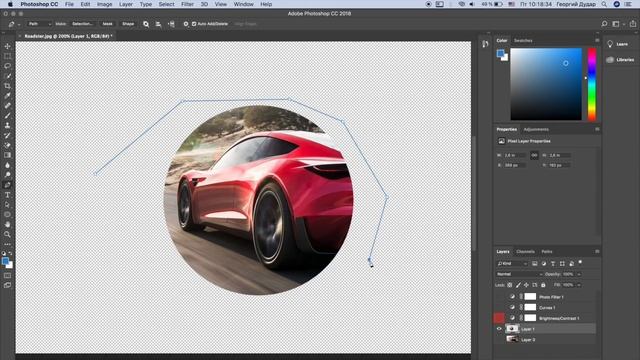
Task: Open the tool preset picker arrow
Action: click(19, 24)
